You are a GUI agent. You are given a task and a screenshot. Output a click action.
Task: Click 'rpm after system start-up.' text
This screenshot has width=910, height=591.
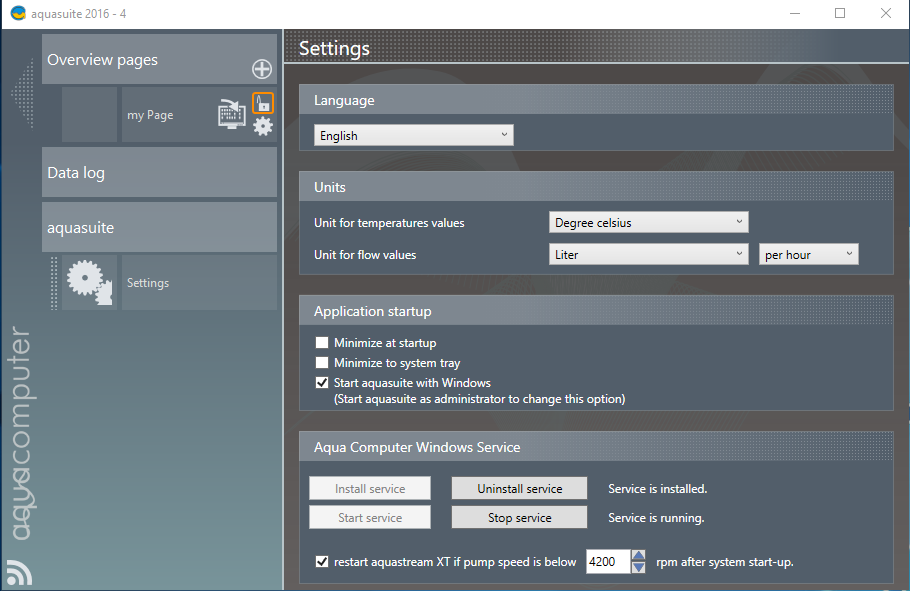725,562
